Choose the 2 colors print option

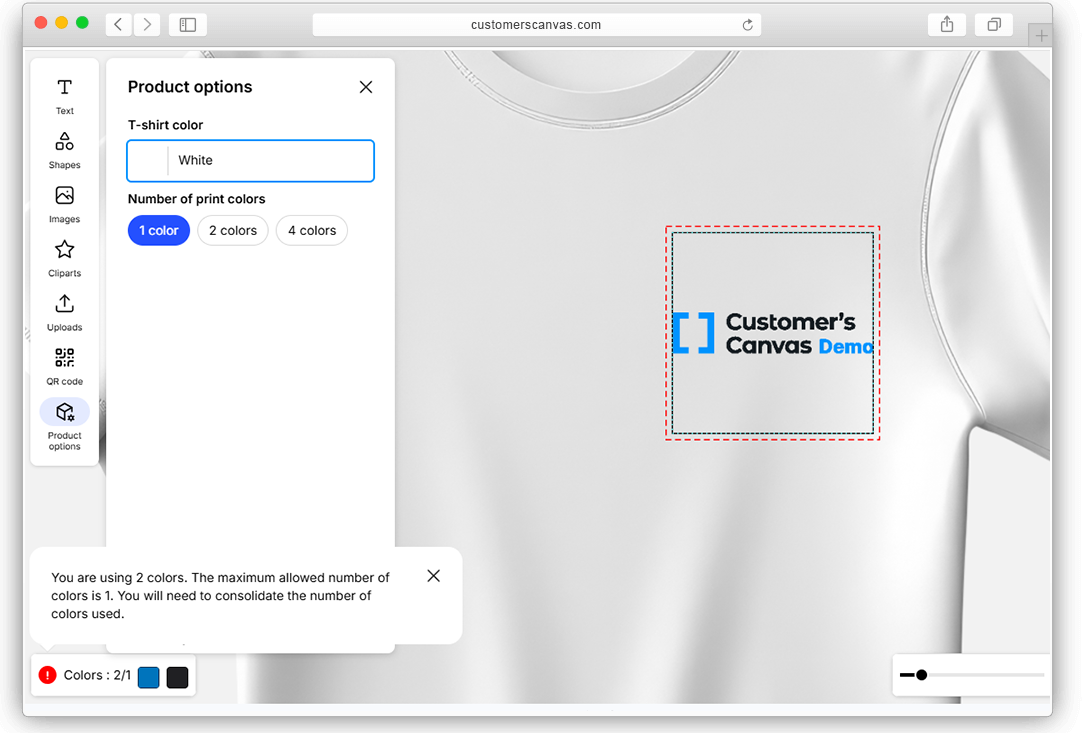[233, 231]
